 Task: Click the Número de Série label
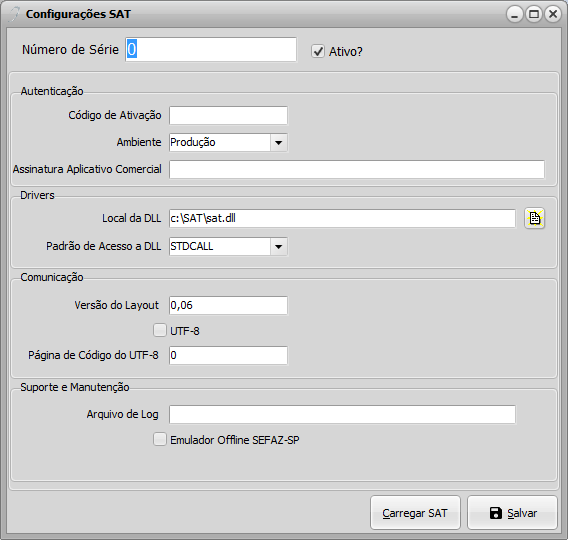70,50
